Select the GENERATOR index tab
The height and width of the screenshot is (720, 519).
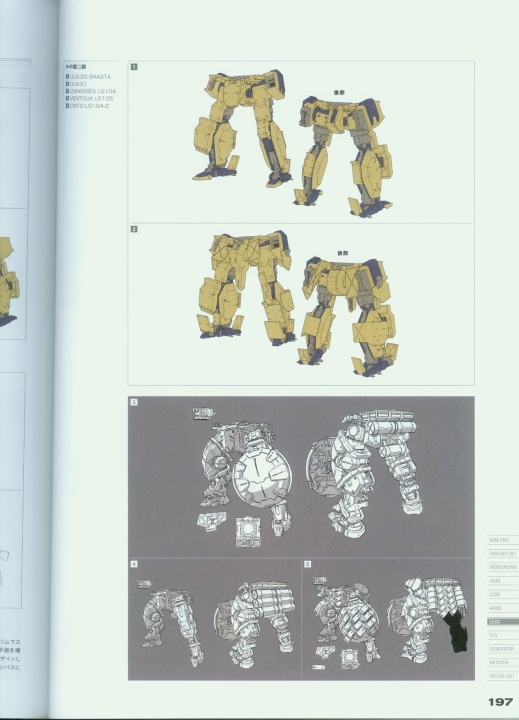[502, 649]
